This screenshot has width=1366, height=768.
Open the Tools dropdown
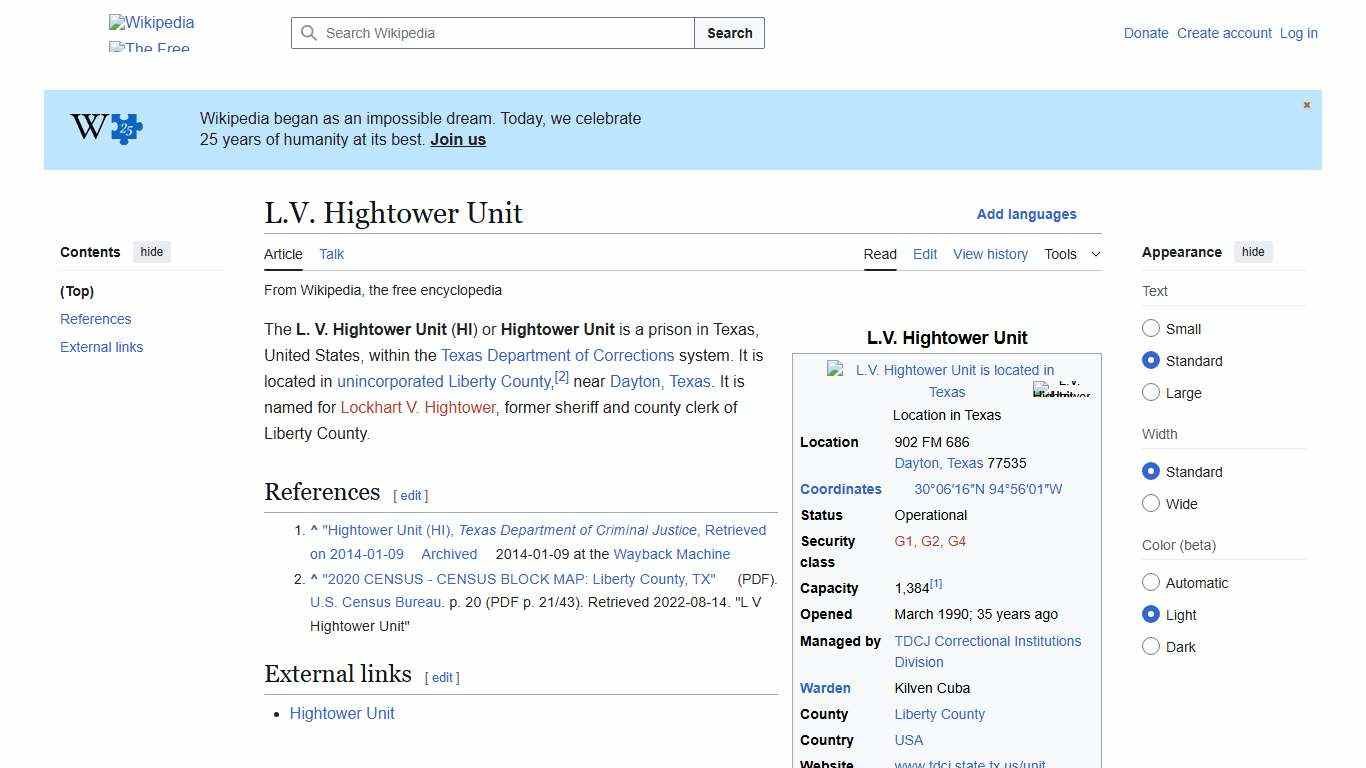1072,254
